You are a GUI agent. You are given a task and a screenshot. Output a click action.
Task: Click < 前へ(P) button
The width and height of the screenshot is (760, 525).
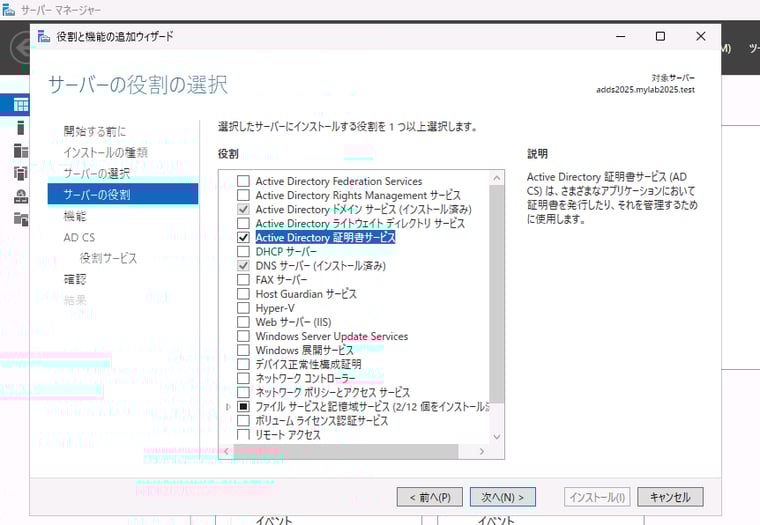tap(429, 497)
